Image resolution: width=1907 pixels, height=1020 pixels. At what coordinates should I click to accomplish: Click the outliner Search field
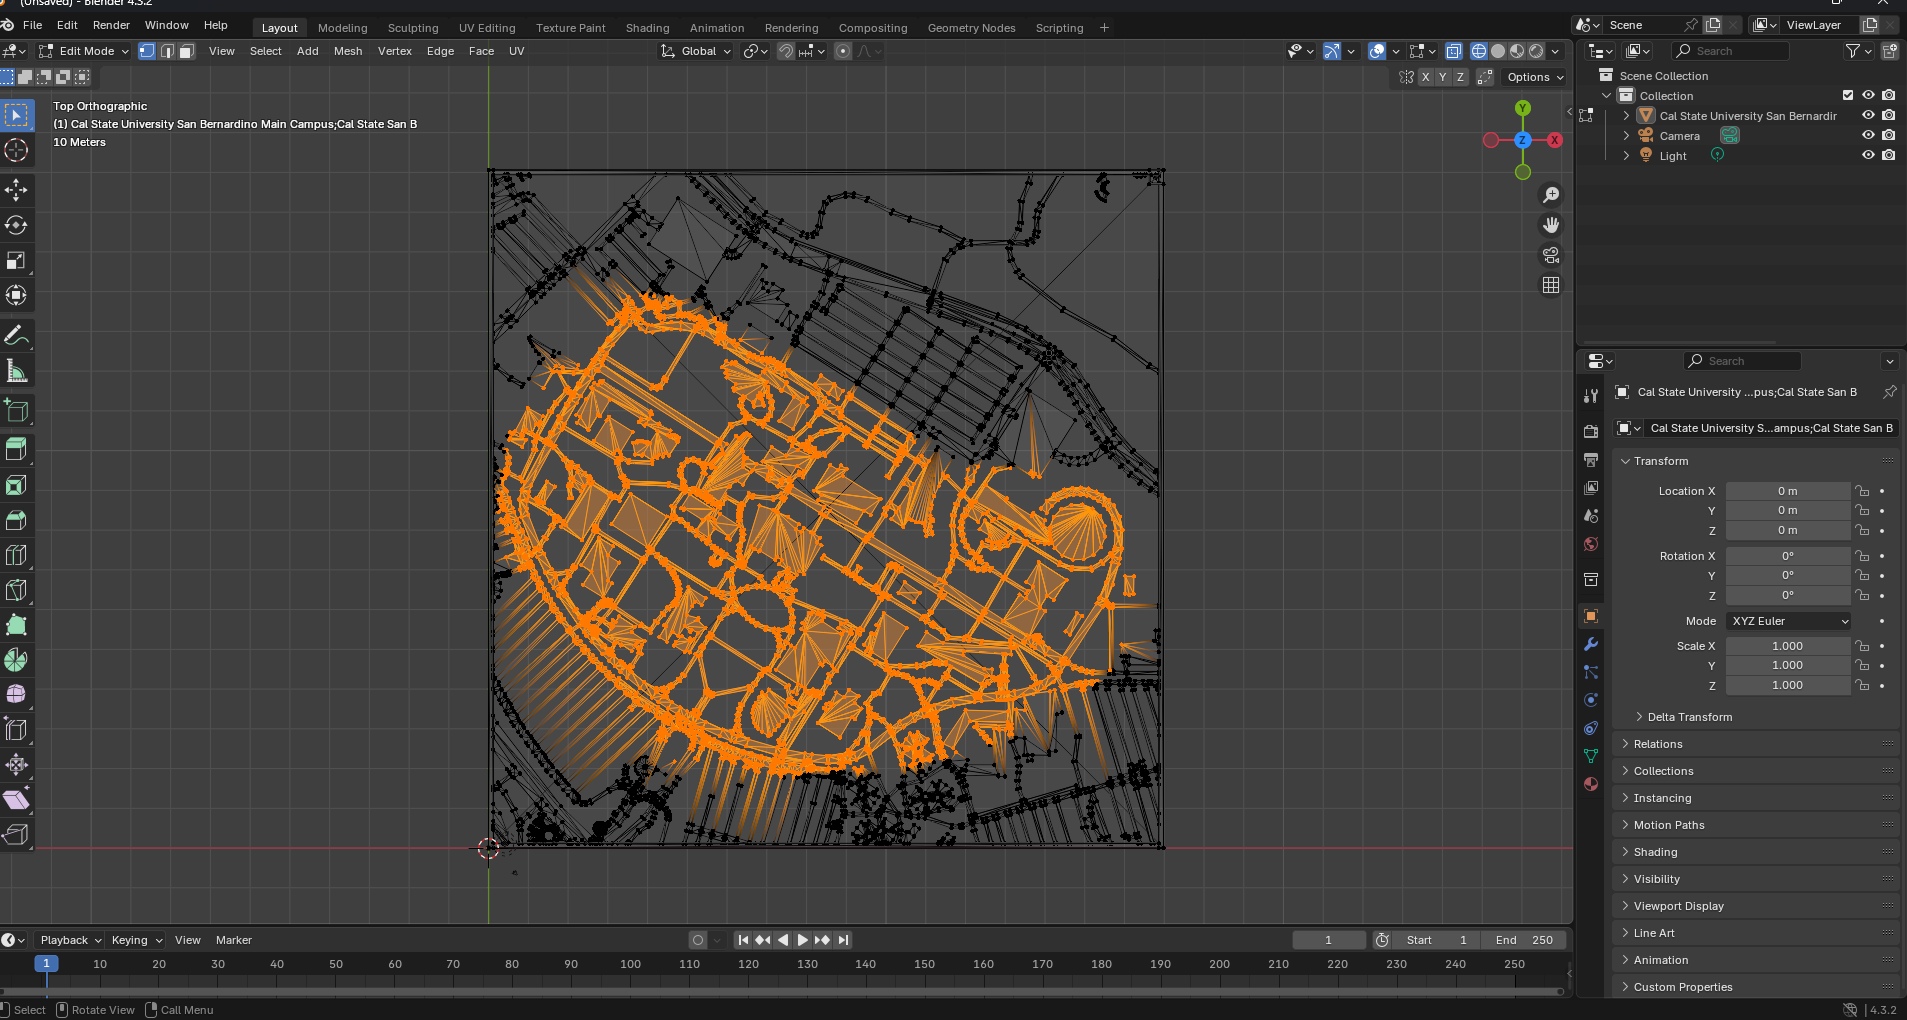coord(1730,51)
